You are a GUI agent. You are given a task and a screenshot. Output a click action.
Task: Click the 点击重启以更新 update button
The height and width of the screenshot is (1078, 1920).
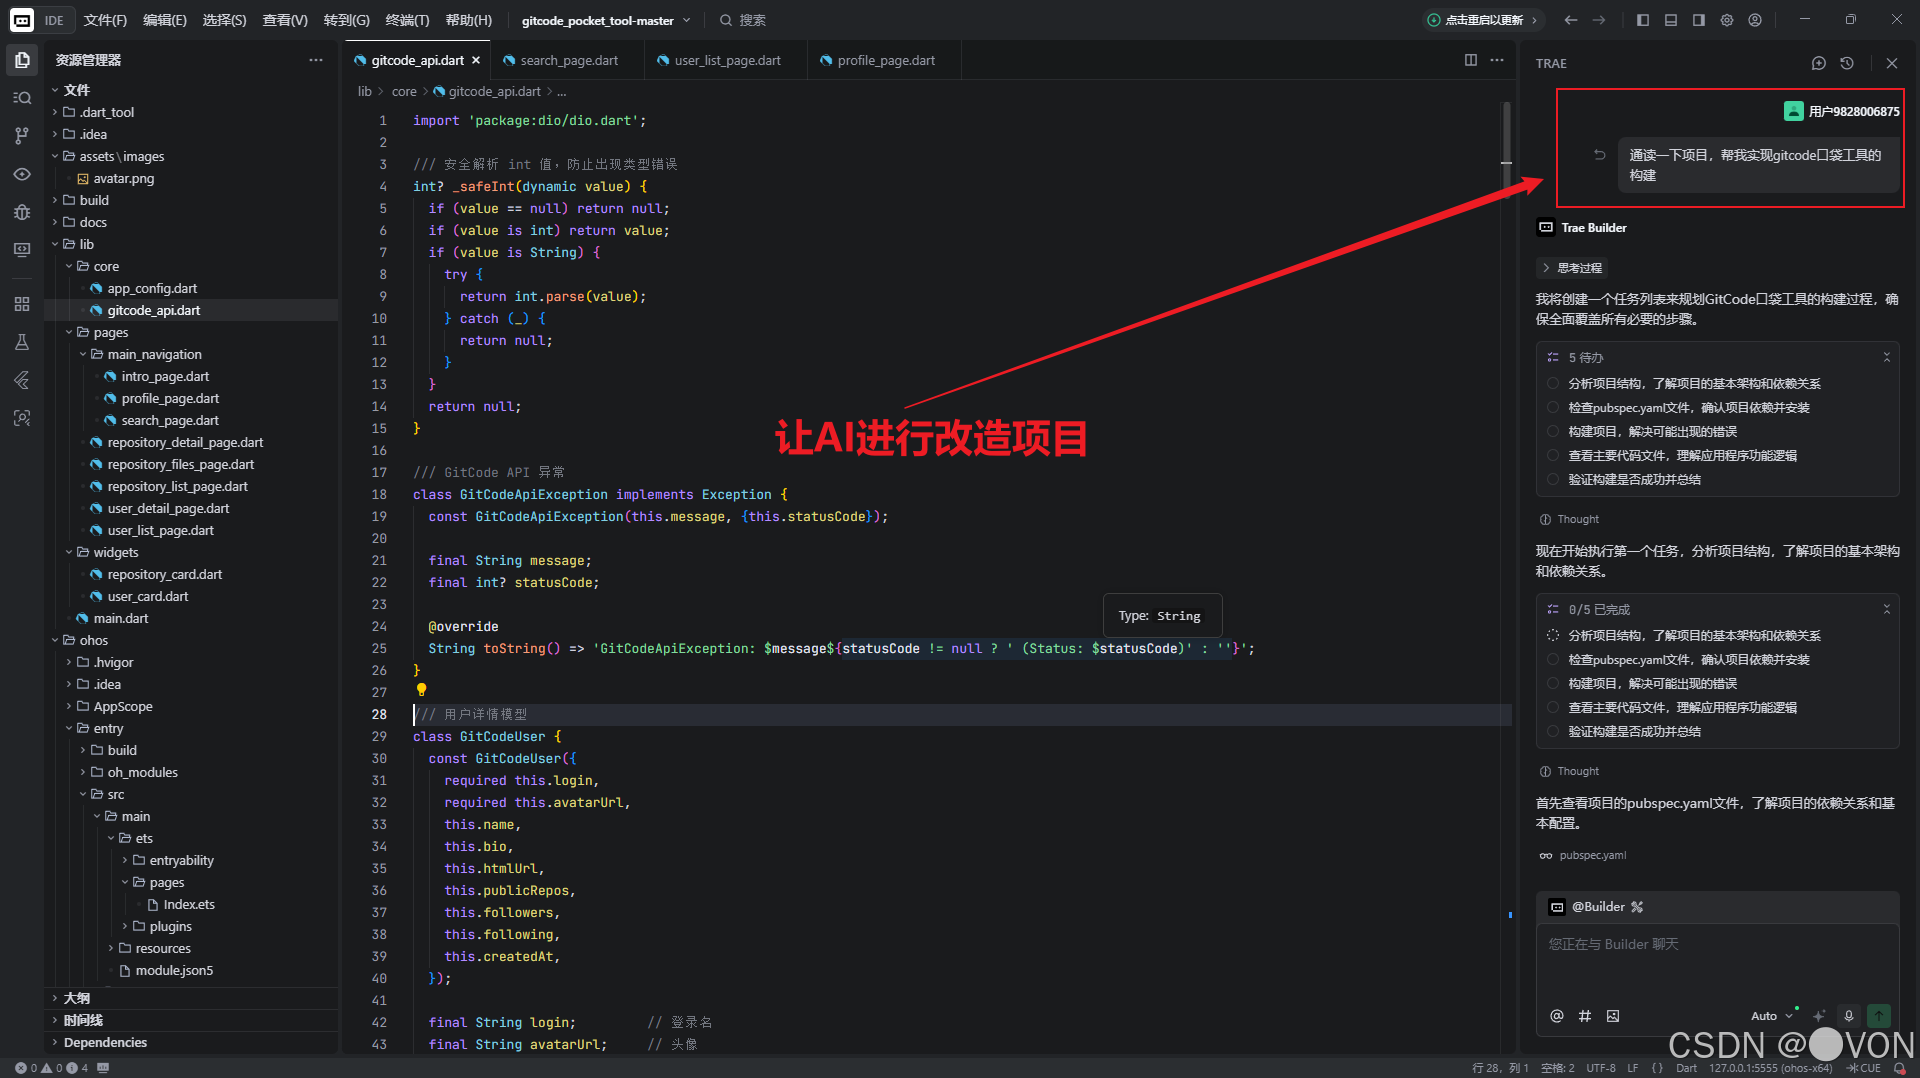tap(1484, 20)
